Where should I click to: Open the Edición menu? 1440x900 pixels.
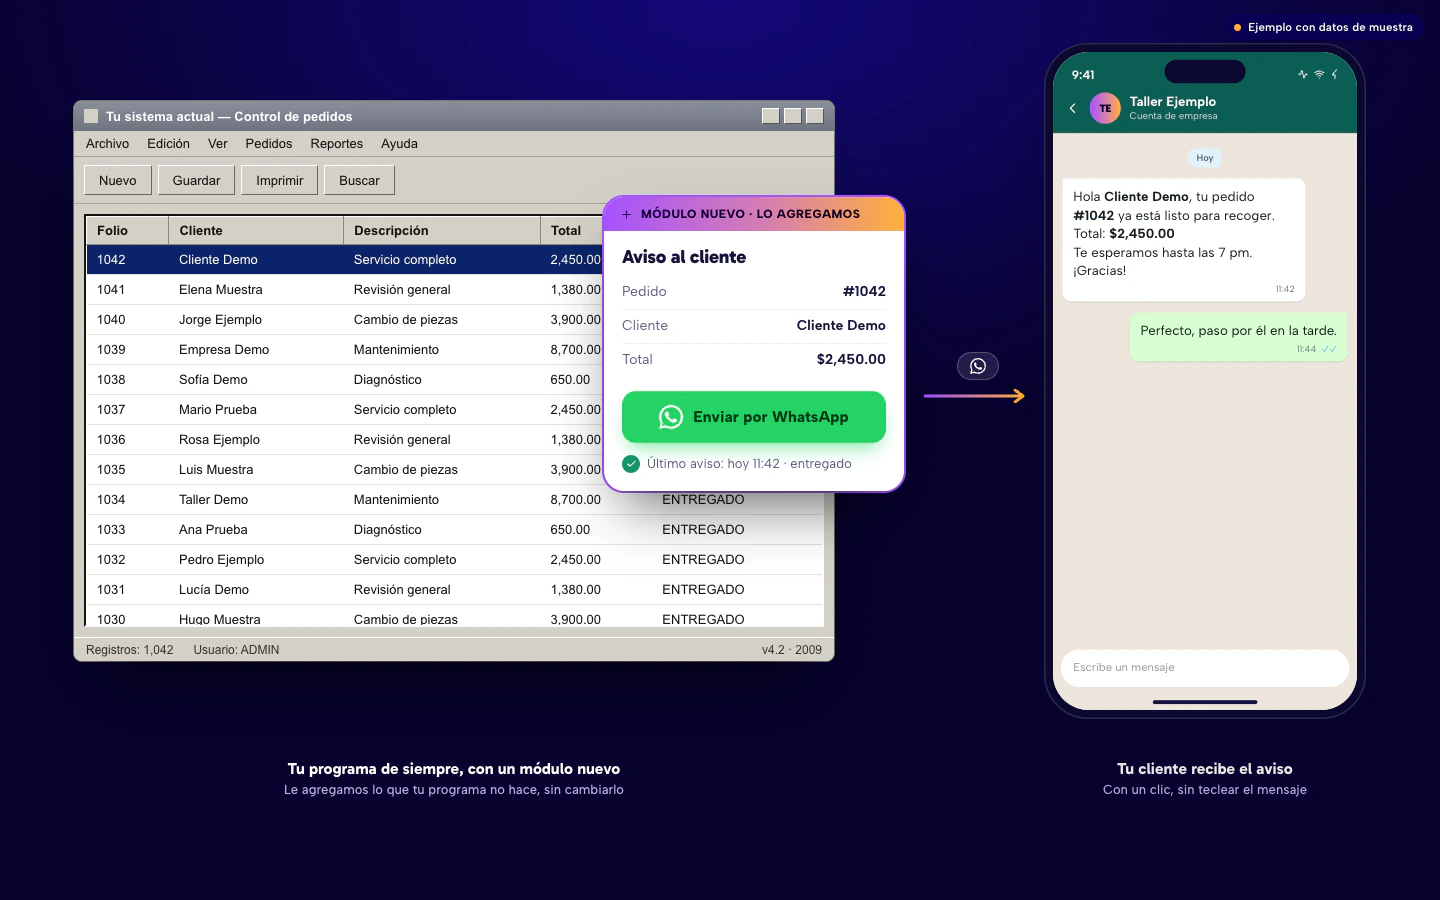[168, 144]
